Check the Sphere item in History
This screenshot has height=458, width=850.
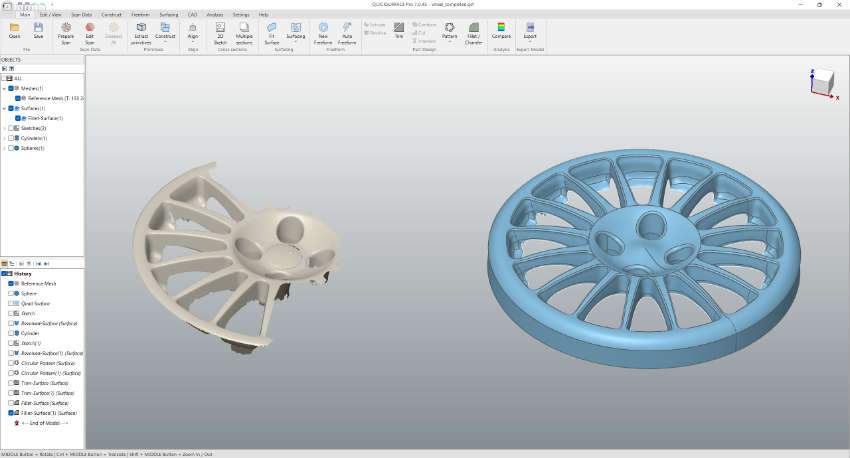click(11, 293)
